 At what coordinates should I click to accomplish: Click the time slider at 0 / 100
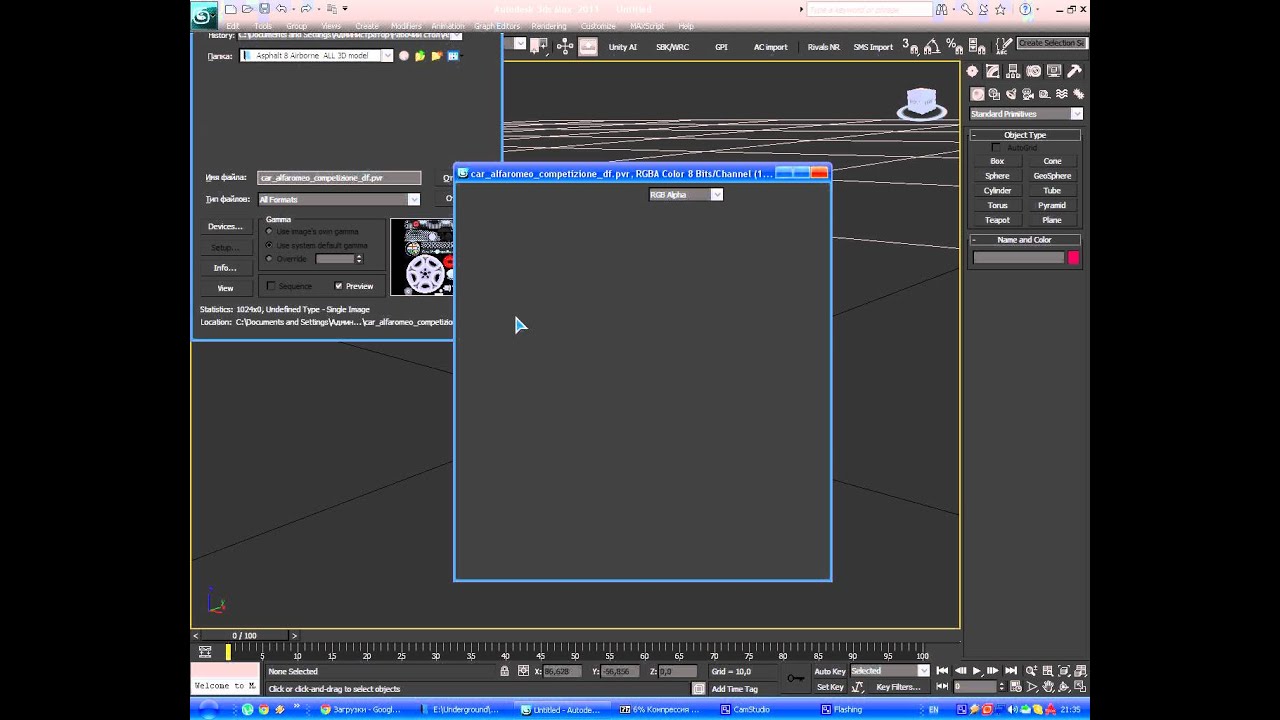click(244, 636)
